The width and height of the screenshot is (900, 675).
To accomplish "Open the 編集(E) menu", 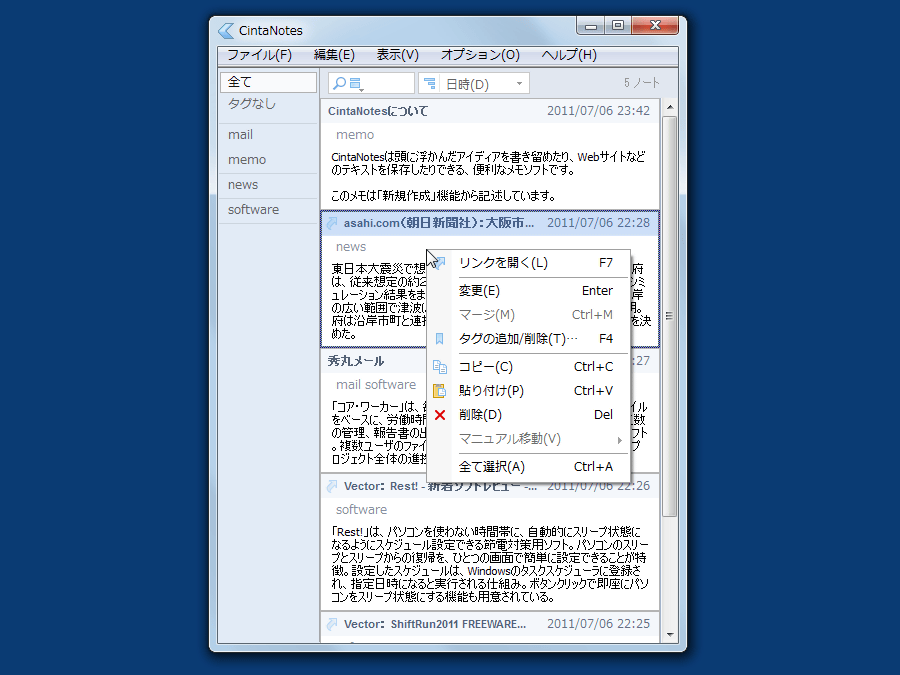I will pyautogui.click(x=334, y=55).
